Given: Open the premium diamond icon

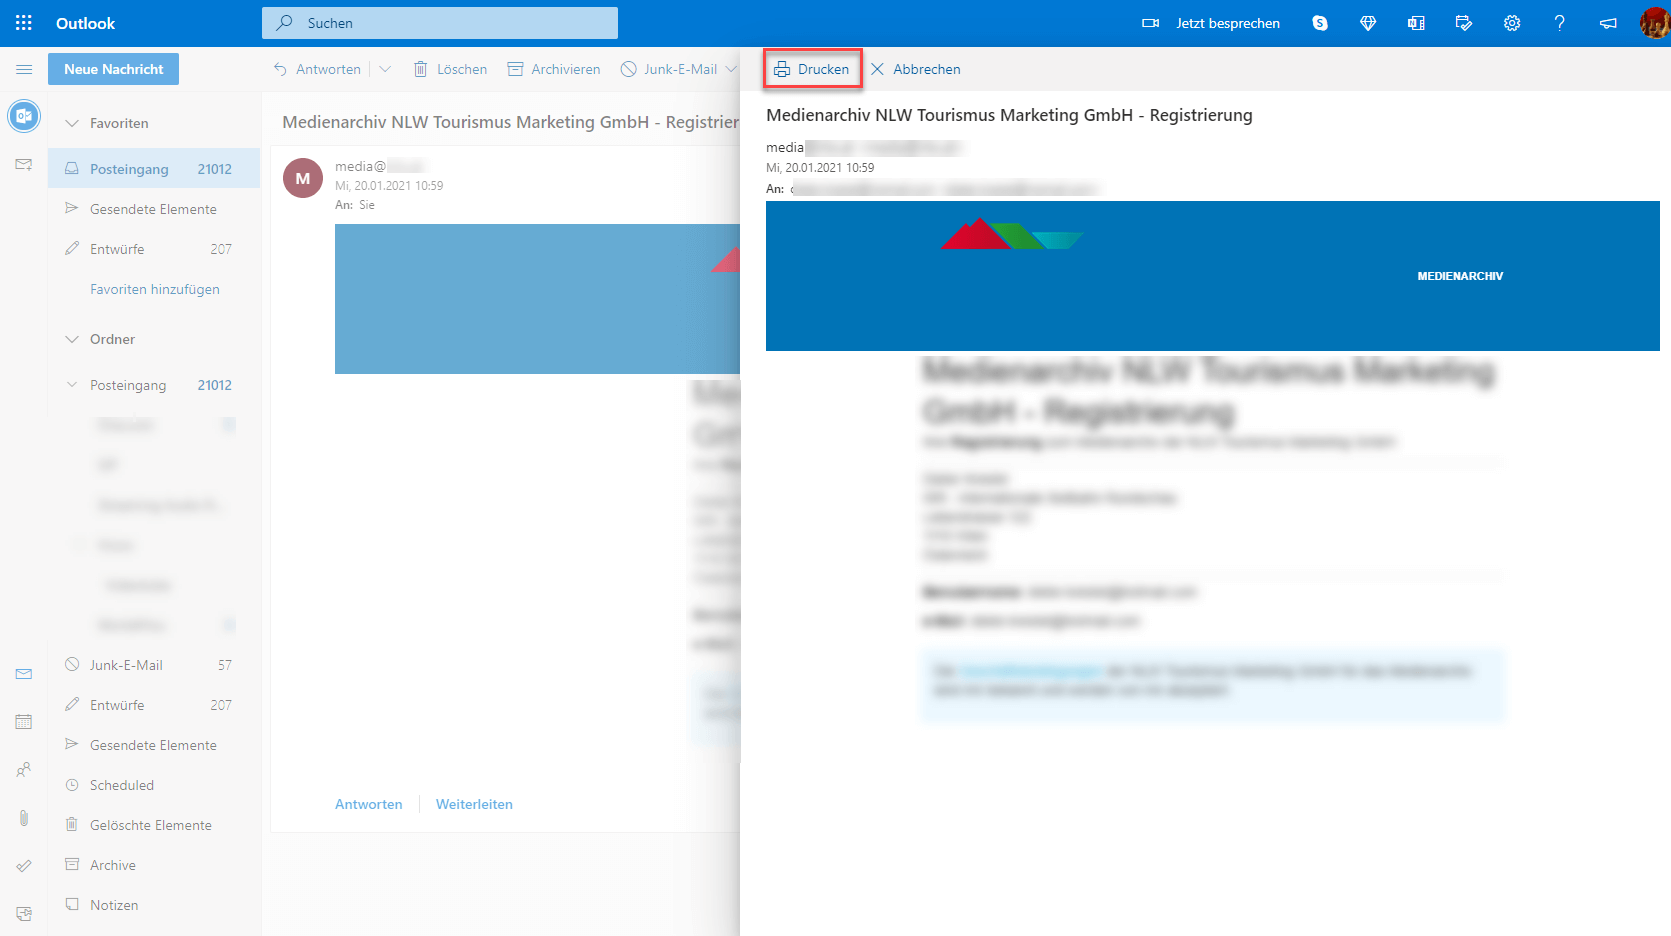Looking at the screenshot, I should 1368,23.
